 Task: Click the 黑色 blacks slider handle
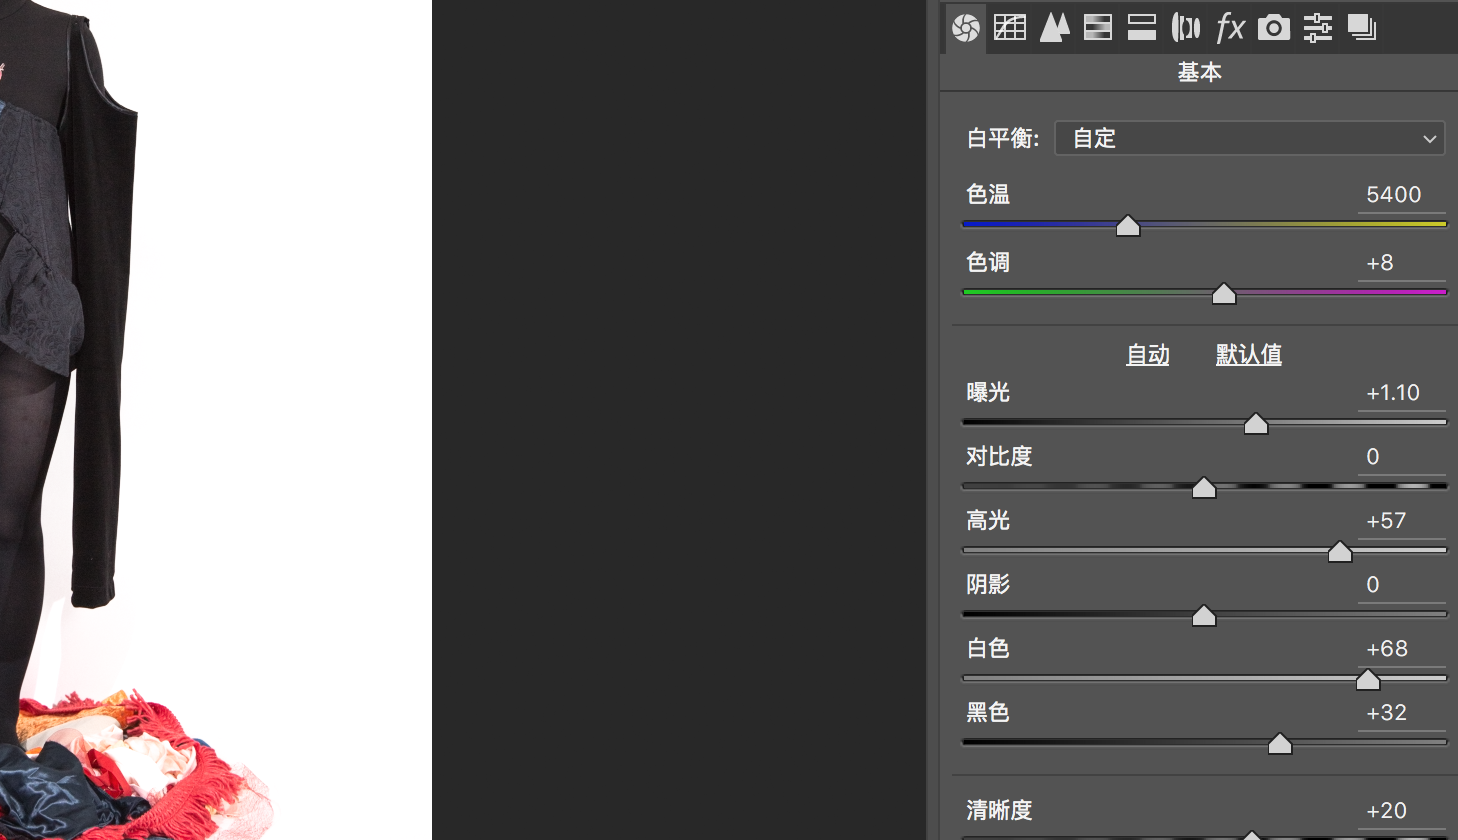point(1280,744)
